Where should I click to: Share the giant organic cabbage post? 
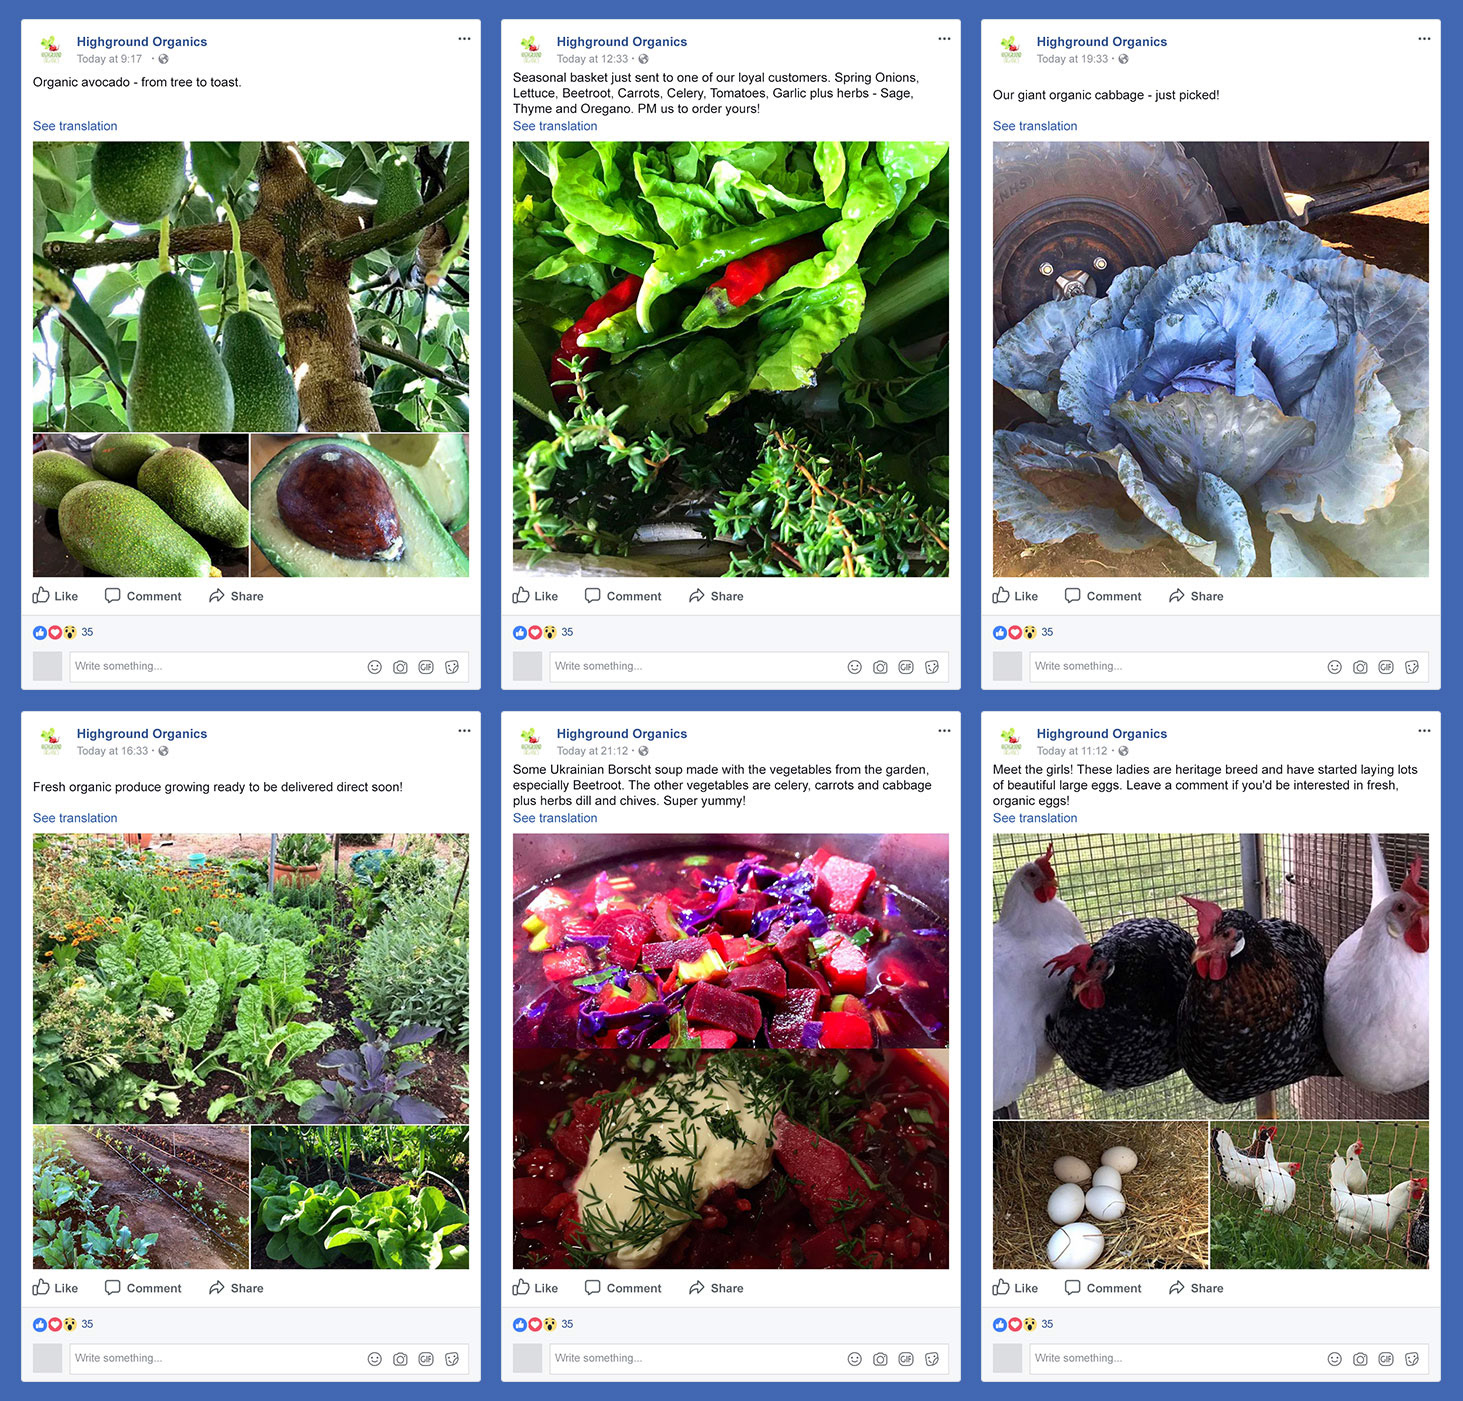(1196, 596)
